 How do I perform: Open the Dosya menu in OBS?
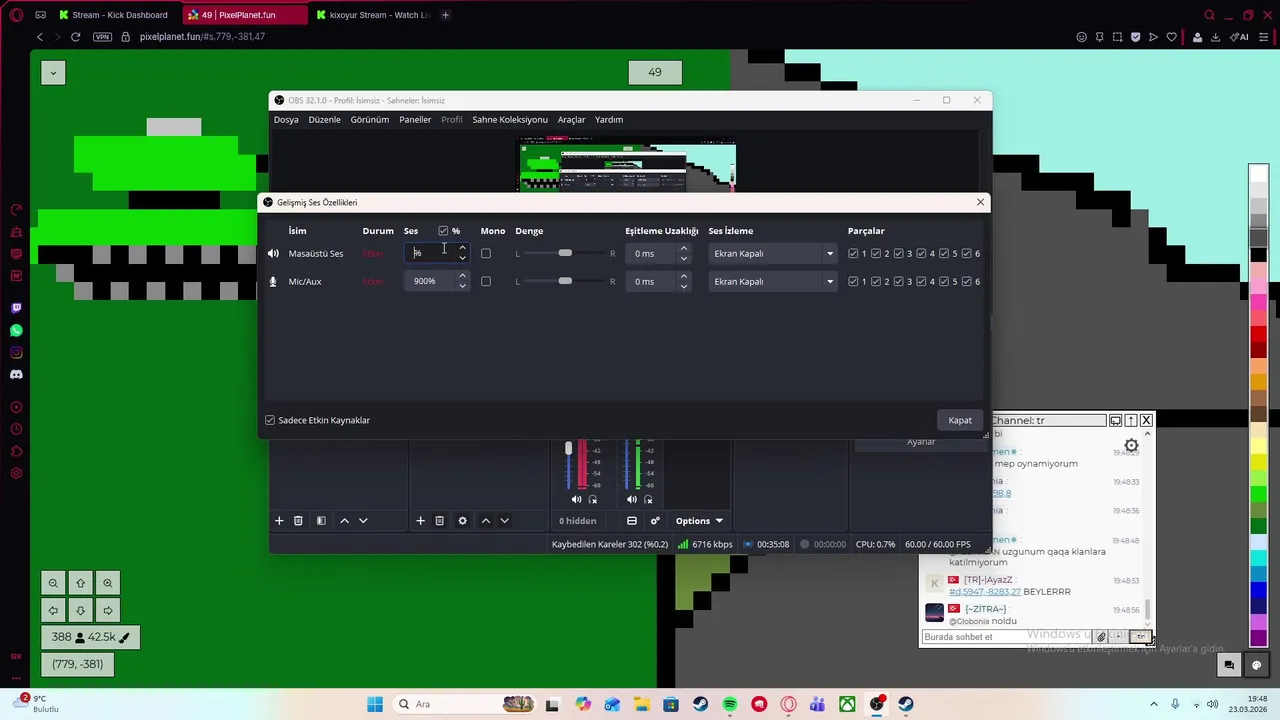tap(286, 119)
